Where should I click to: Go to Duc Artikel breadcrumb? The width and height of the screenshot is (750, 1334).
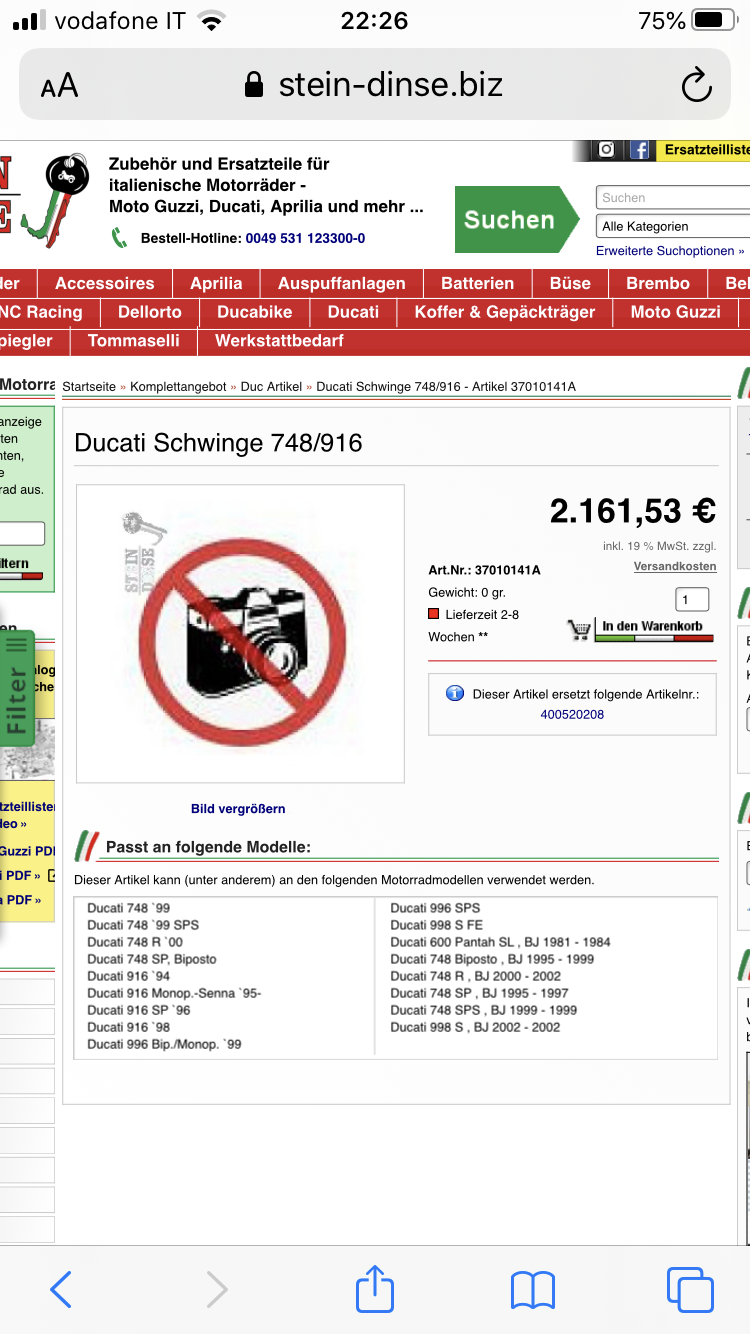[271, 387]
